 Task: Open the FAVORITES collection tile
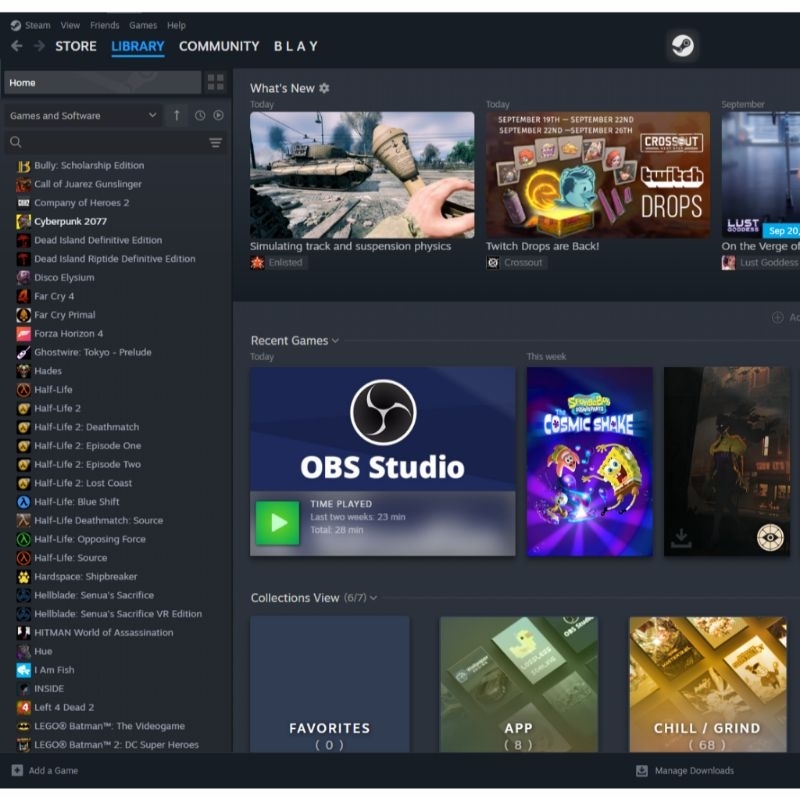coord(330,684)
